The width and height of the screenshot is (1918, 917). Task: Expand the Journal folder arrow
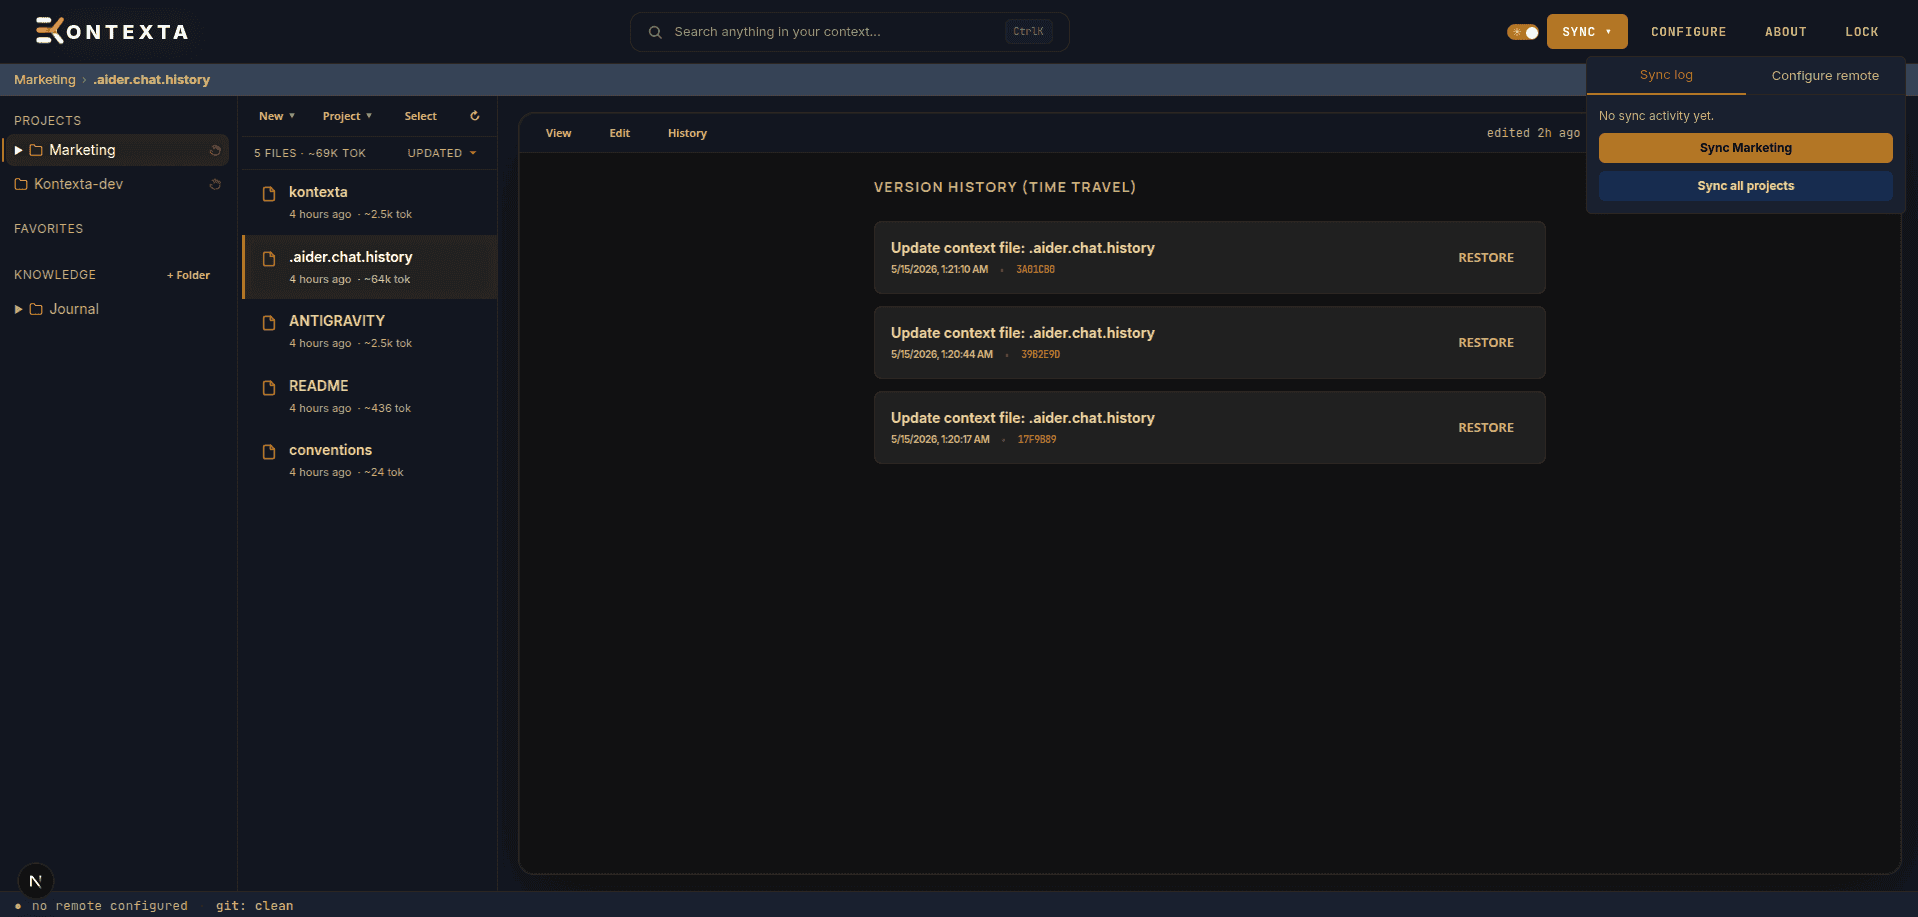(x=18, y=309)
